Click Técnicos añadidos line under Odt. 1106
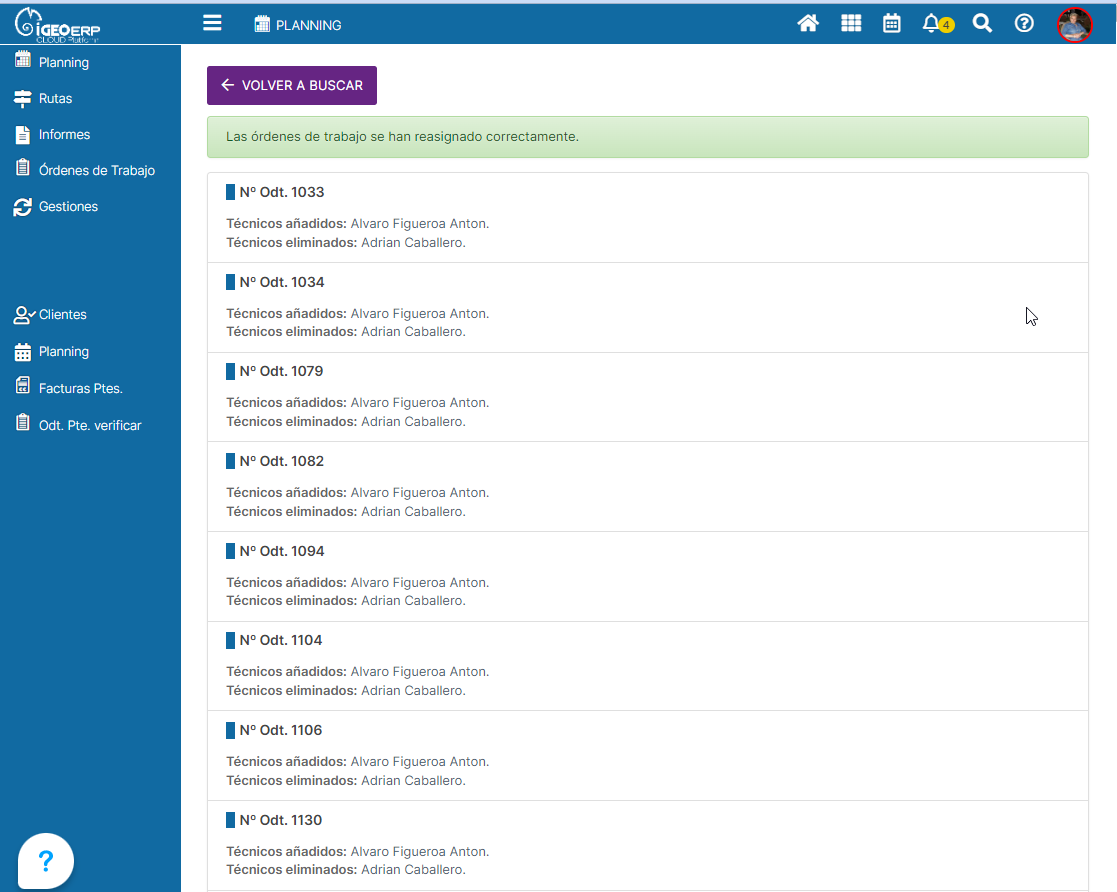Image resolution: width=1117 pixels, height=892 pixels. 358,762
